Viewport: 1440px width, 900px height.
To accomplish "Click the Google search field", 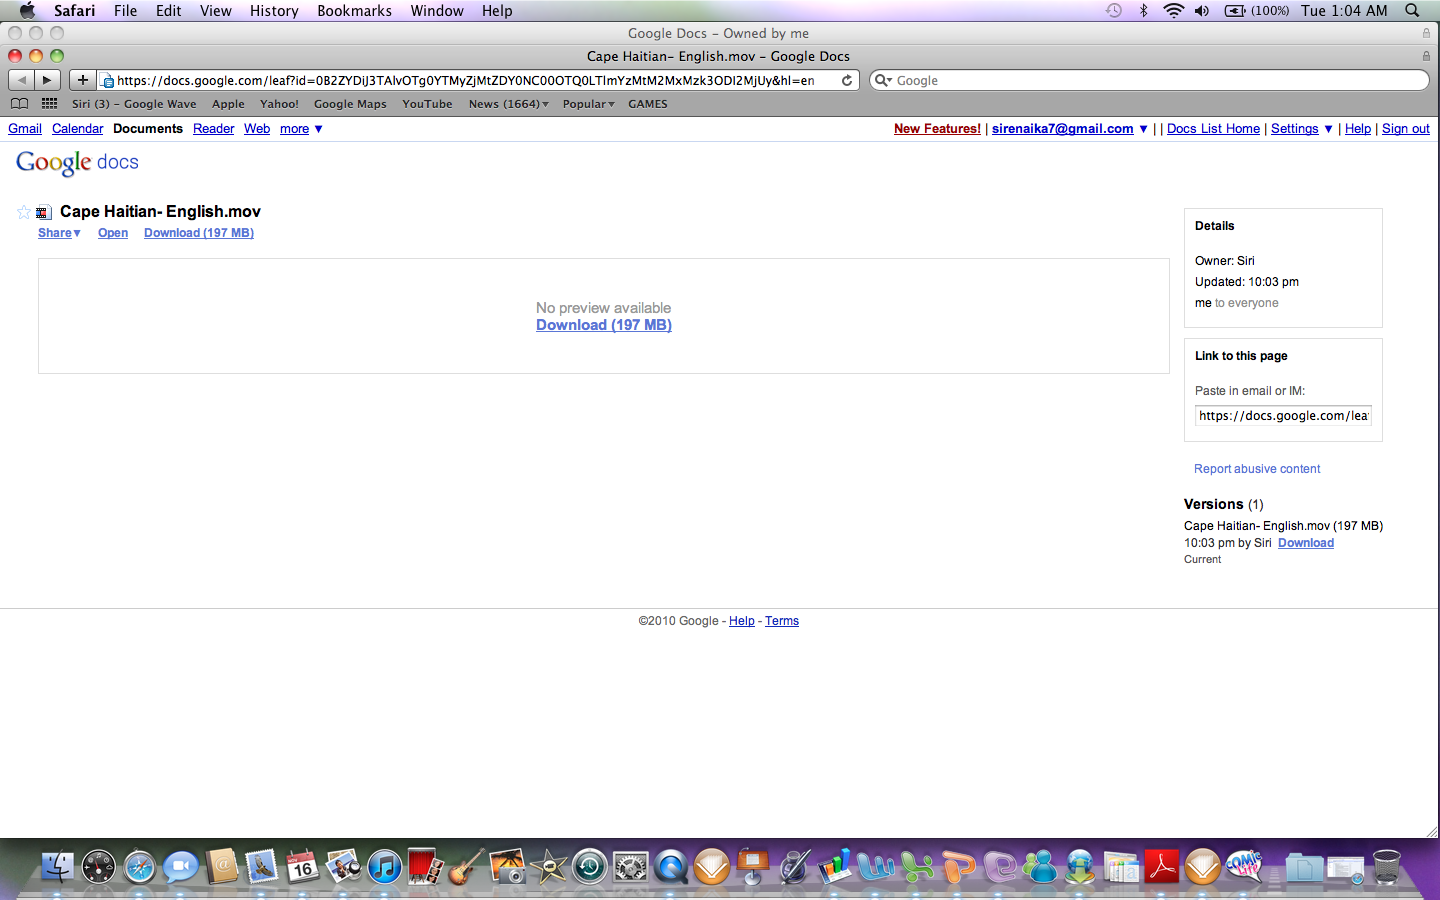I will (1150, 80).
